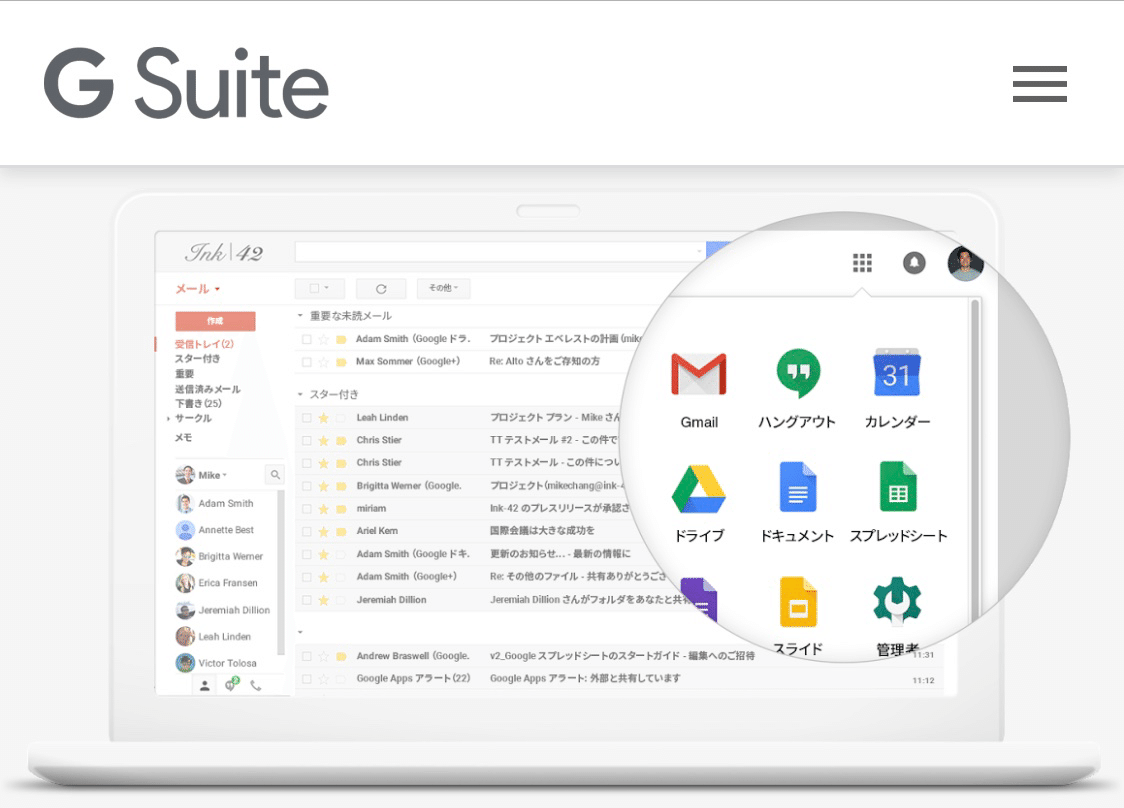Viewport: 1124px width, 808px height.
Task: Toggle star on Jeremiah Dillion email
Action: click(x=324, y=600)
